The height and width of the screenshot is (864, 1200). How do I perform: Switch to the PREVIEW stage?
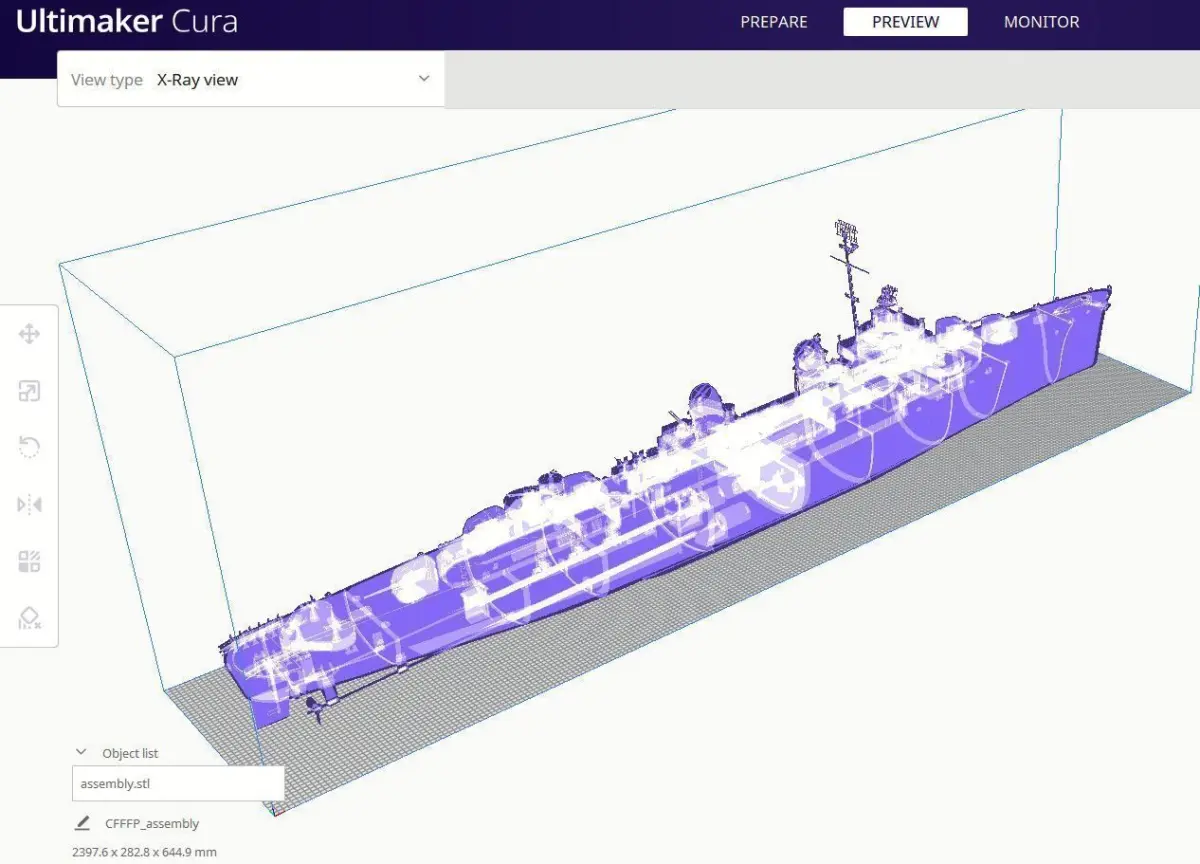coord(906,22)
